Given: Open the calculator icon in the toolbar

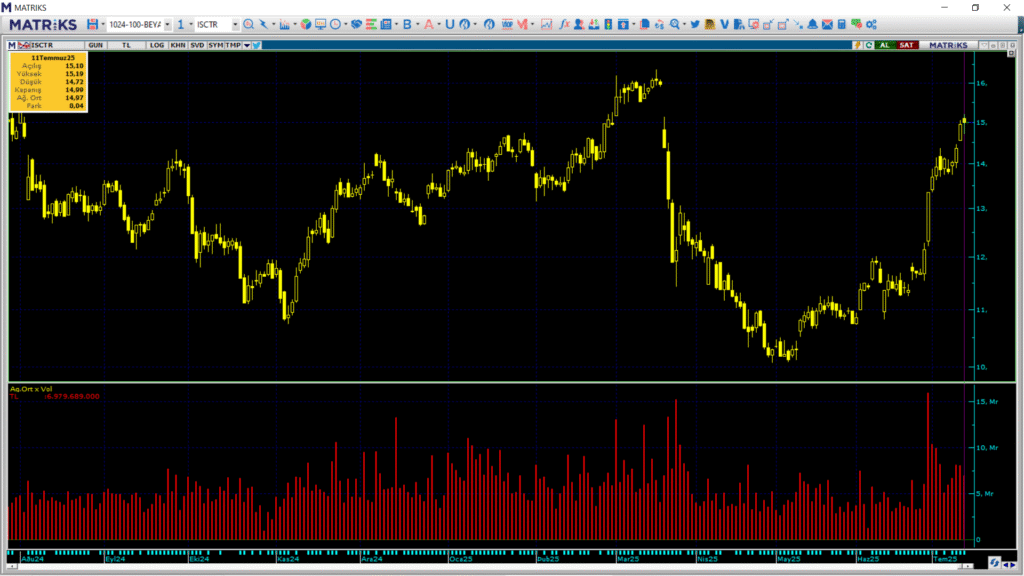Looking at the screenshot, I should pos(841,24).
